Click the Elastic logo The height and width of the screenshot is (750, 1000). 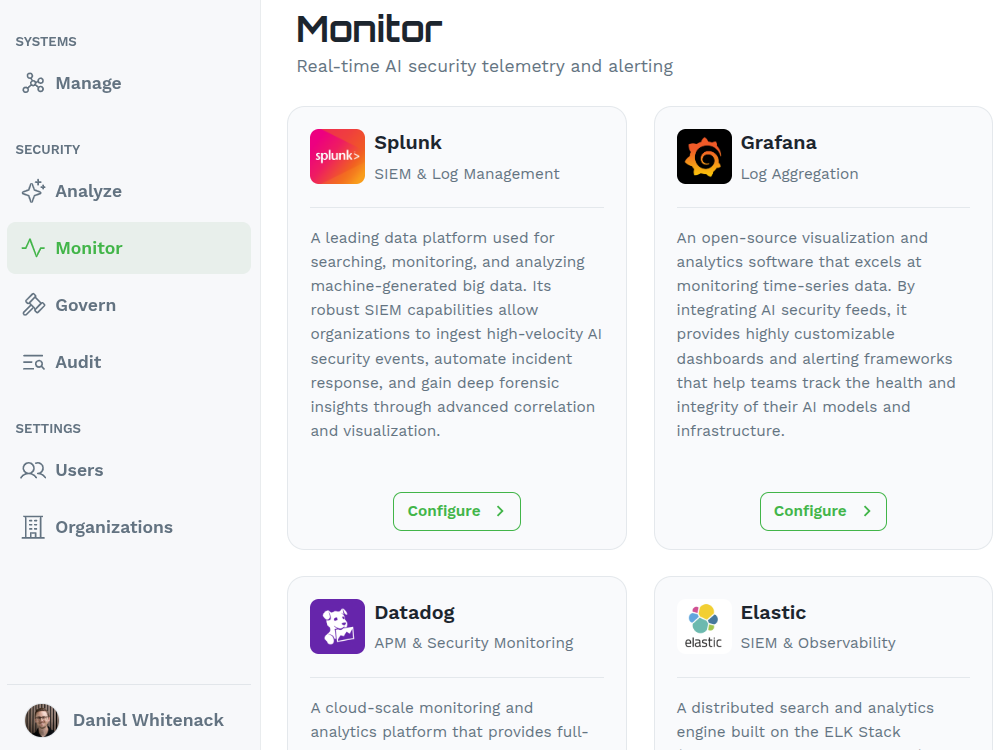(704, 626)
